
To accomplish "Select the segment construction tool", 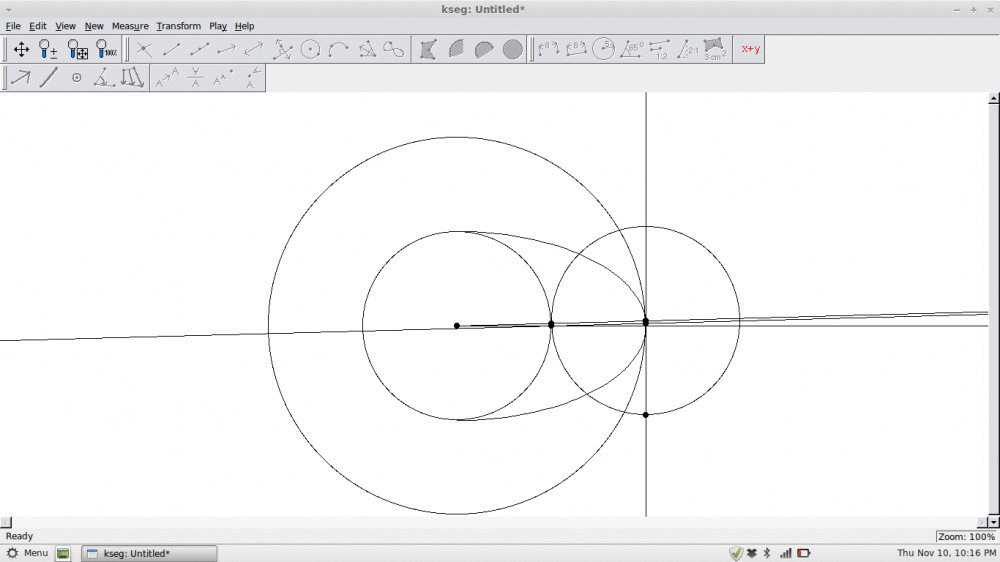I will (x=172, y=49).
